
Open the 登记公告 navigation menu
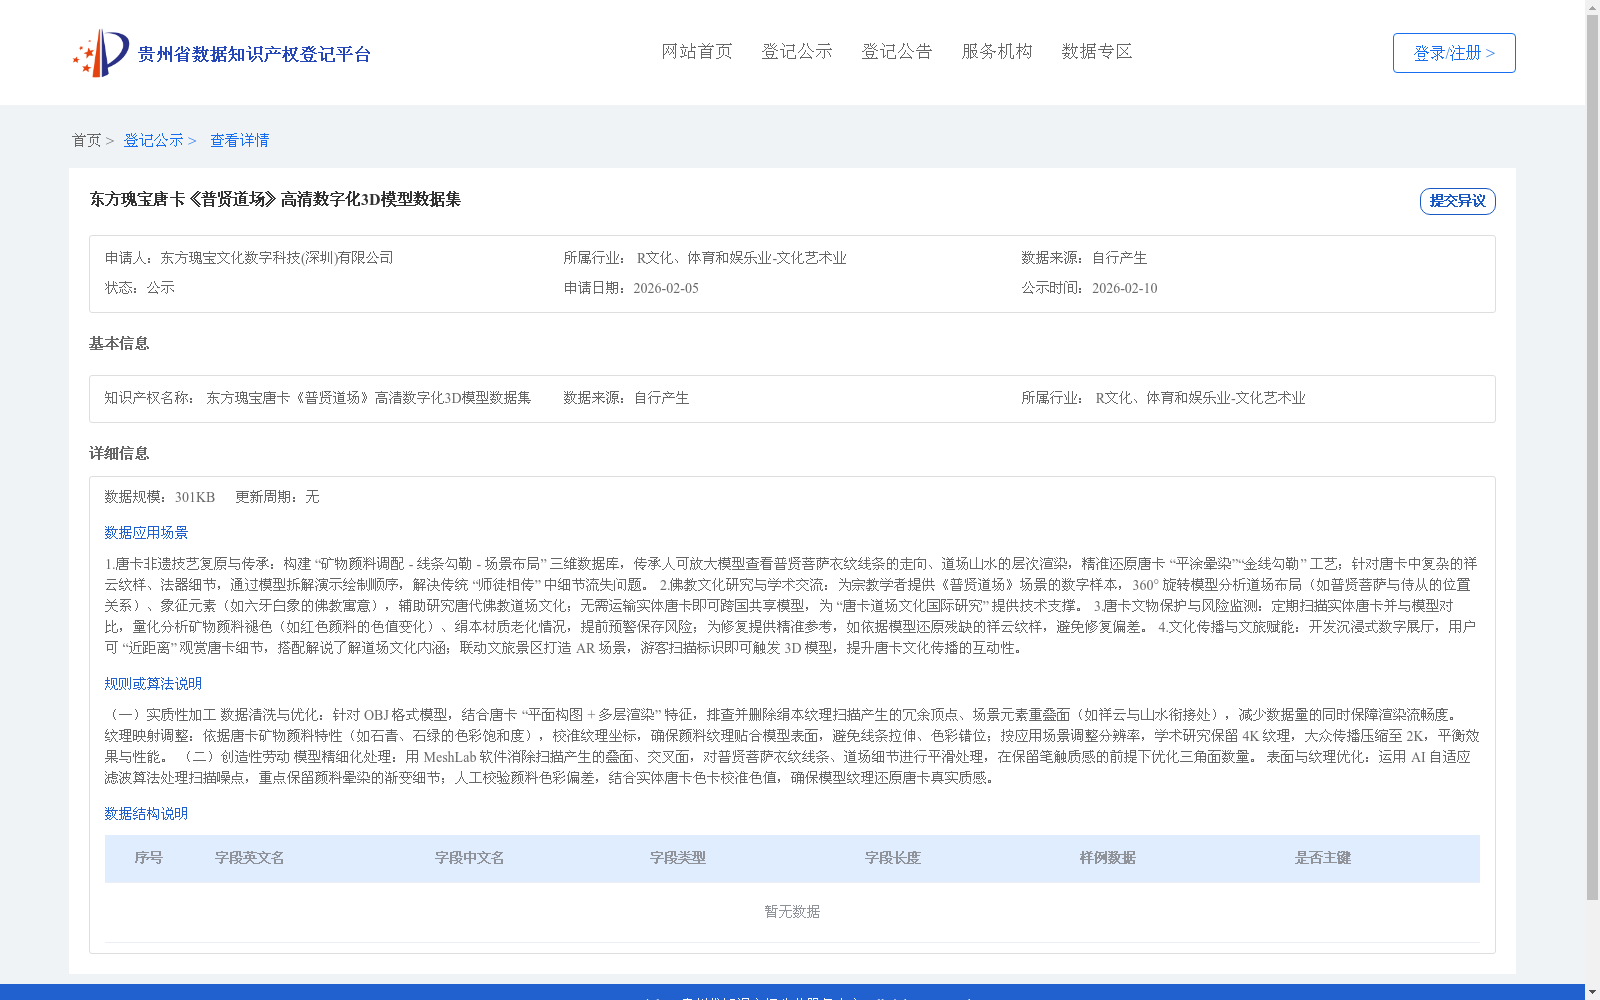pos(897,51)
